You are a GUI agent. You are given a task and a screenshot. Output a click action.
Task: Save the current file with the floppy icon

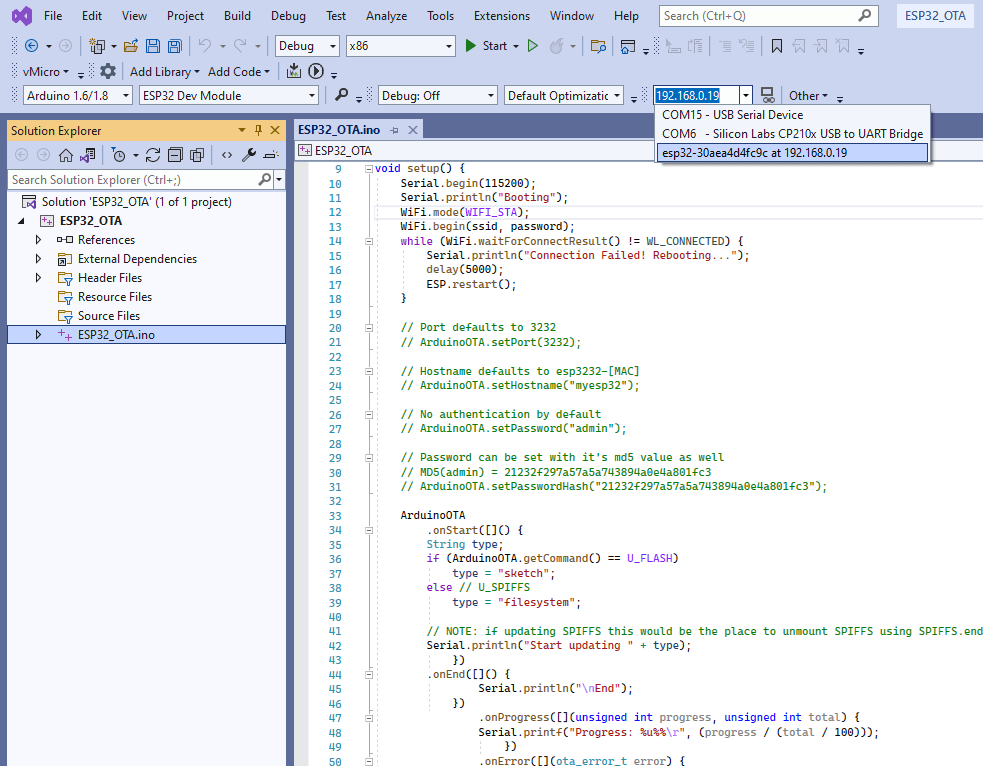153,46
